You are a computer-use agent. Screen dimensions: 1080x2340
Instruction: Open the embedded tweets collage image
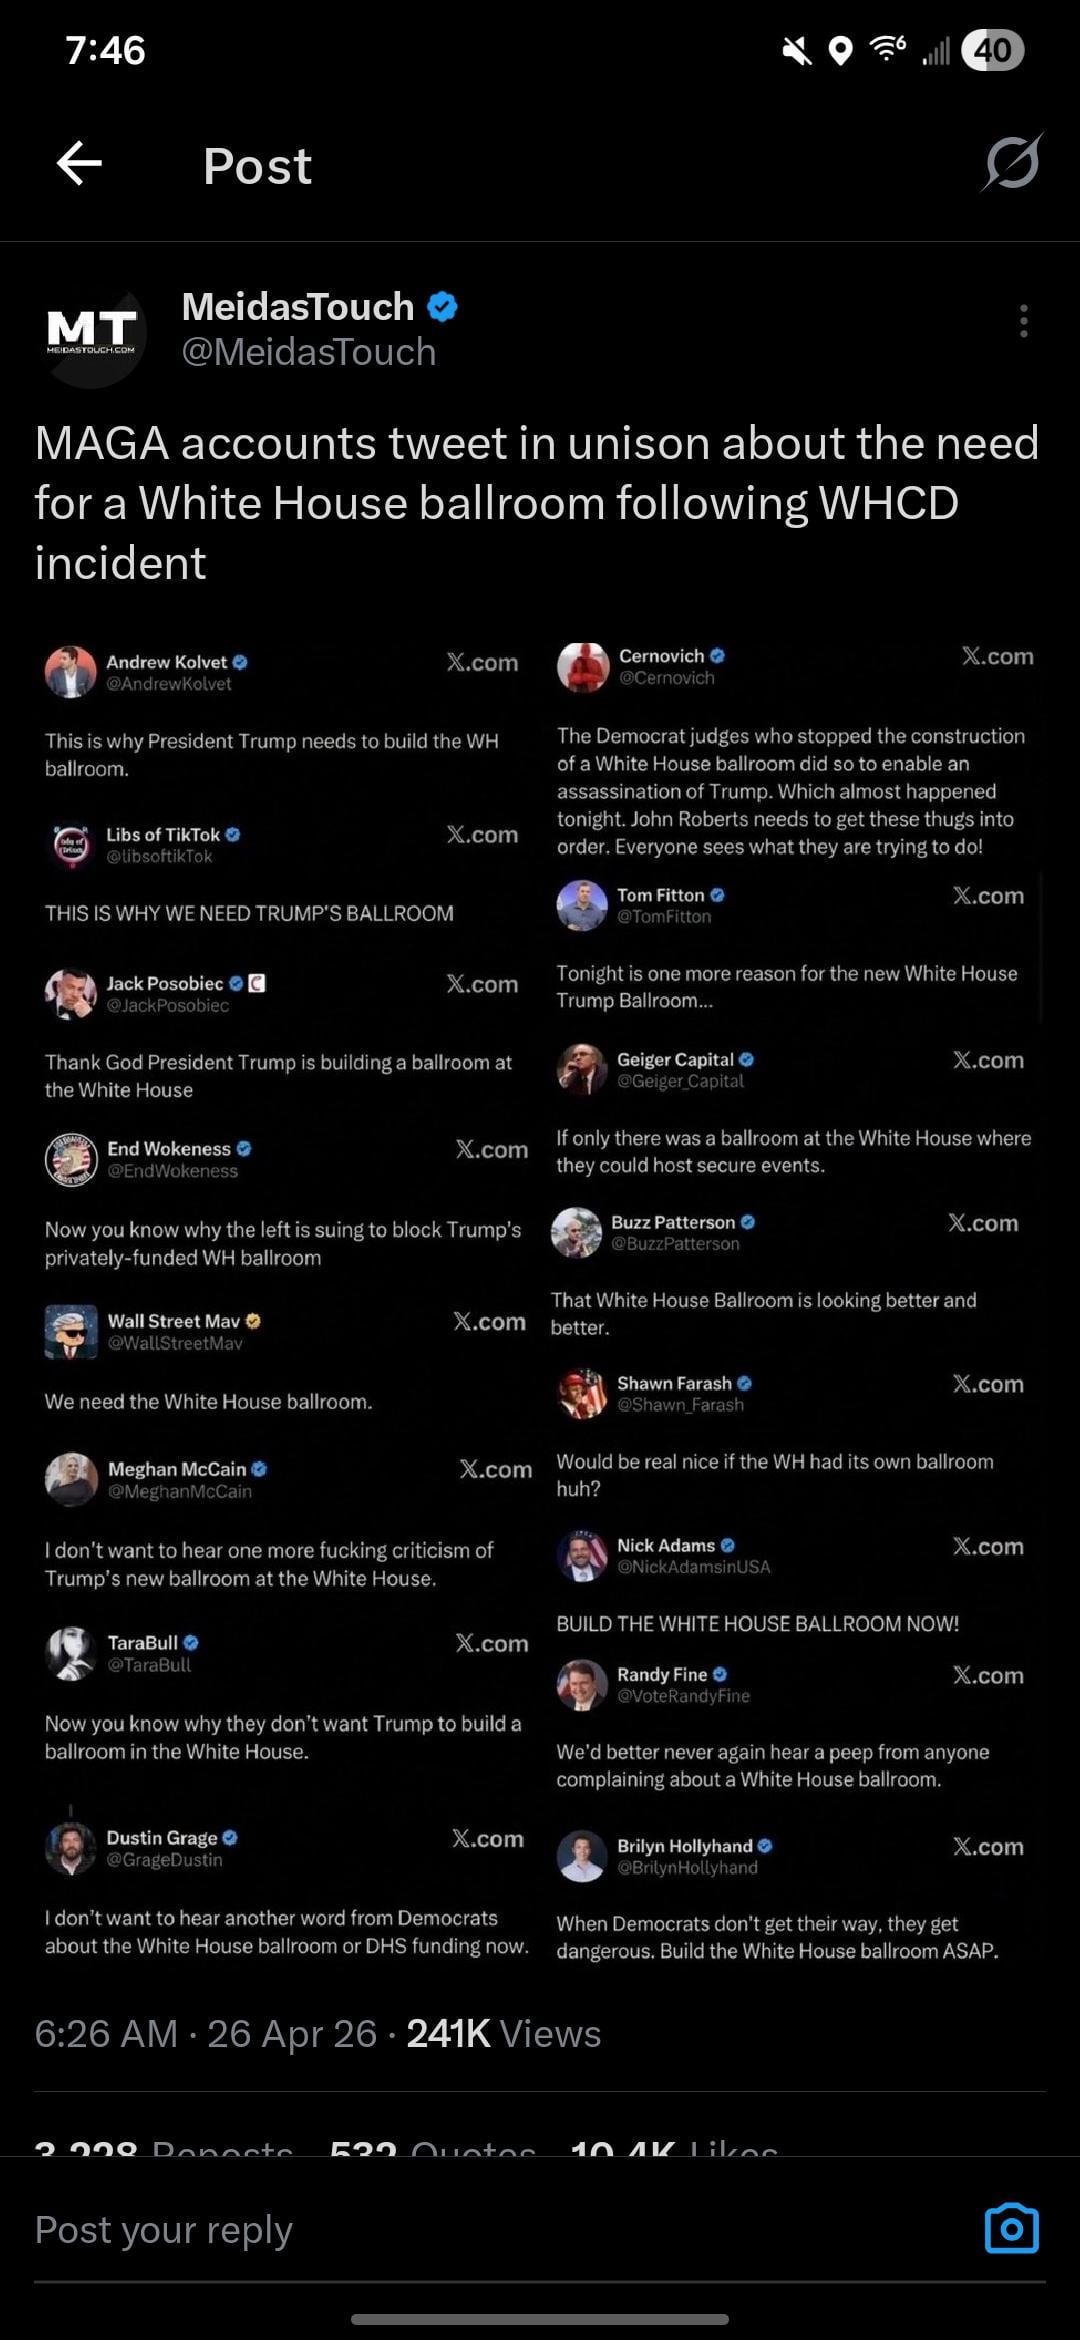coord(540,1300)
